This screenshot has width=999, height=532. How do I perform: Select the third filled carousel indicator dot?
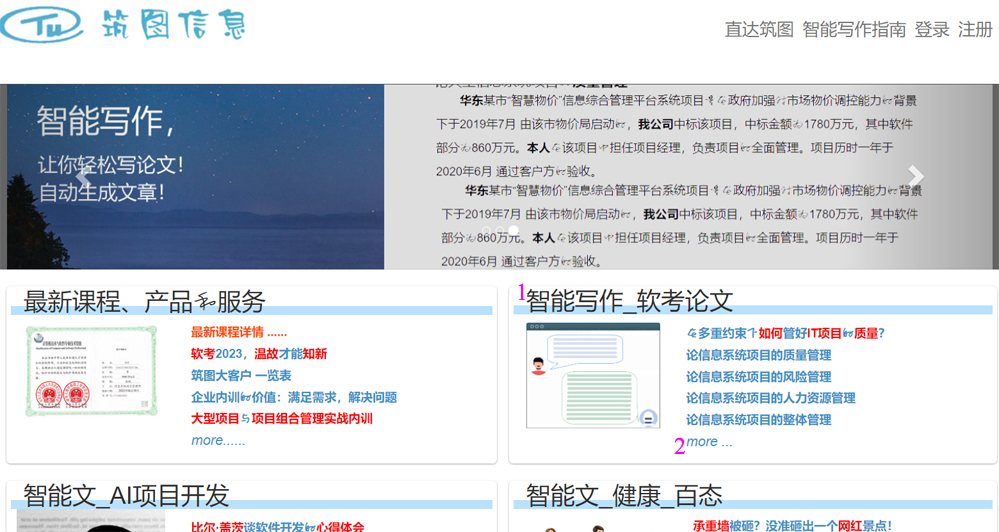[x=514, y=230]
